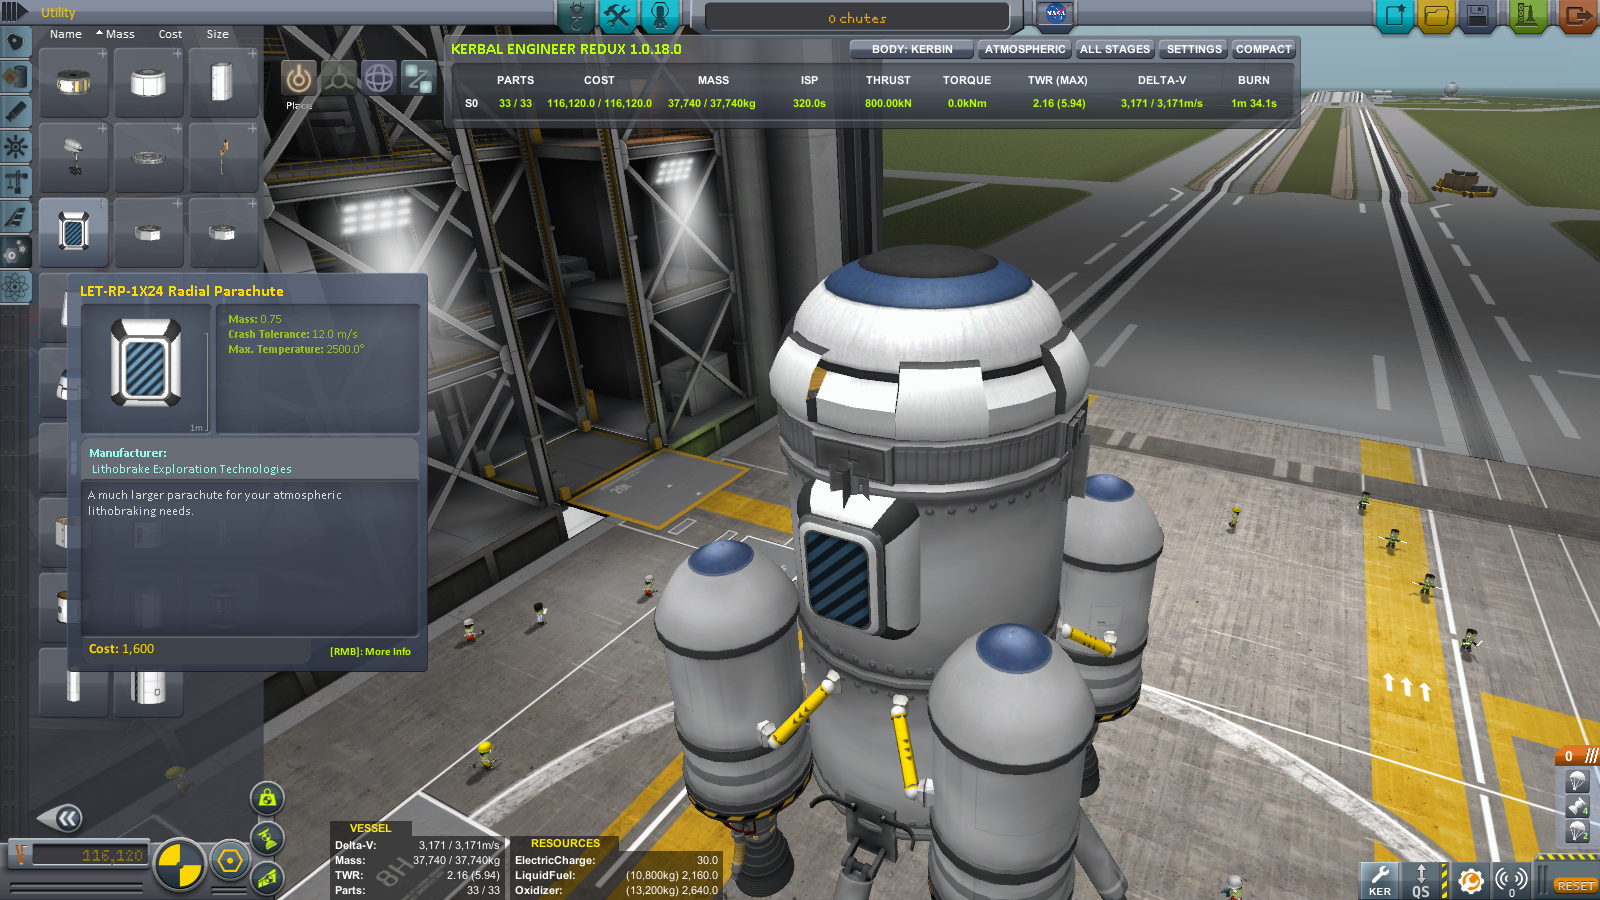1600x900 pixels.
Task: Open the Command and Control category
Action: (x=15, y=147)
